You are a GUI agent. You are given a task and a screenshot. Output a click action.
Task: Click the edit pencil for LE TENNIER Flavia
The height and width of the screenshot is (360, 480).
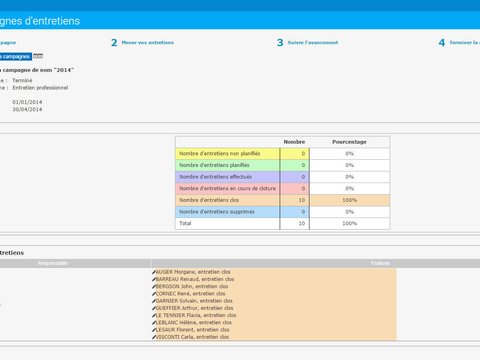tap(154, 315)
